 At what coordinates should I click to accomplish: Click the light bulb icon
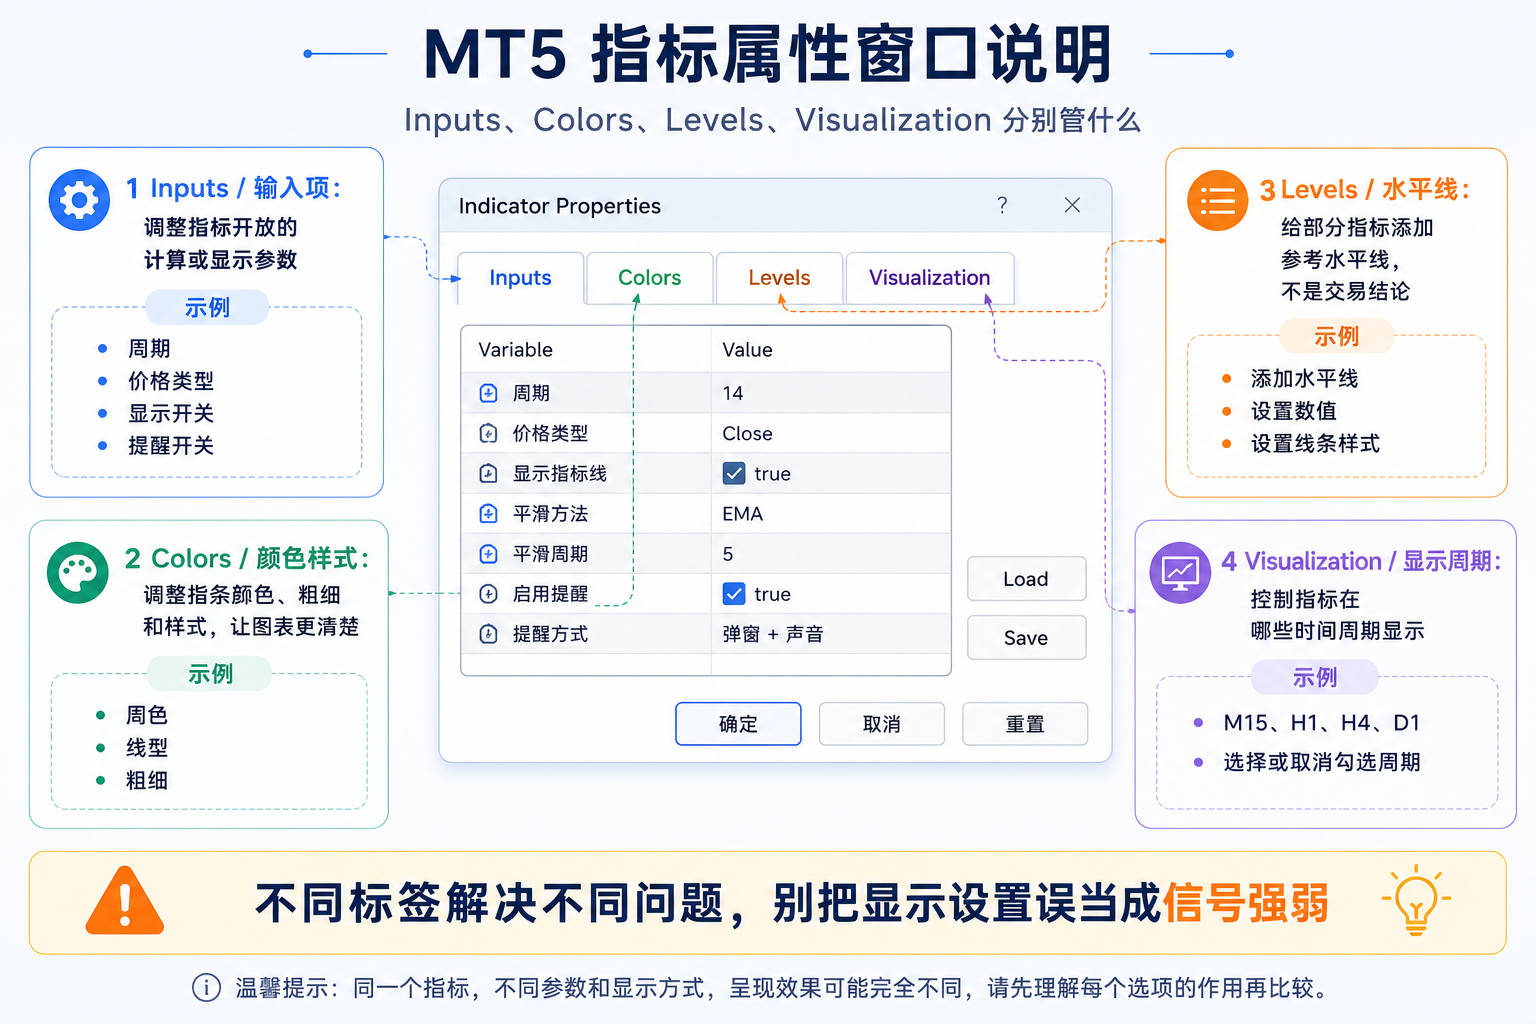pos(1416,900)
